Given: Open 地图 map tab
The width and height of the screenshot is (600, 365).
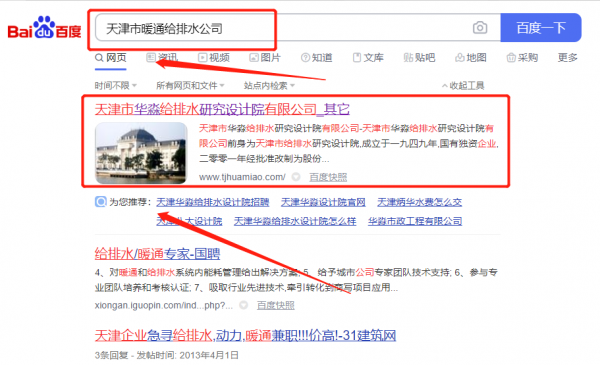Looking at the screenshot, I should point(471,58).
